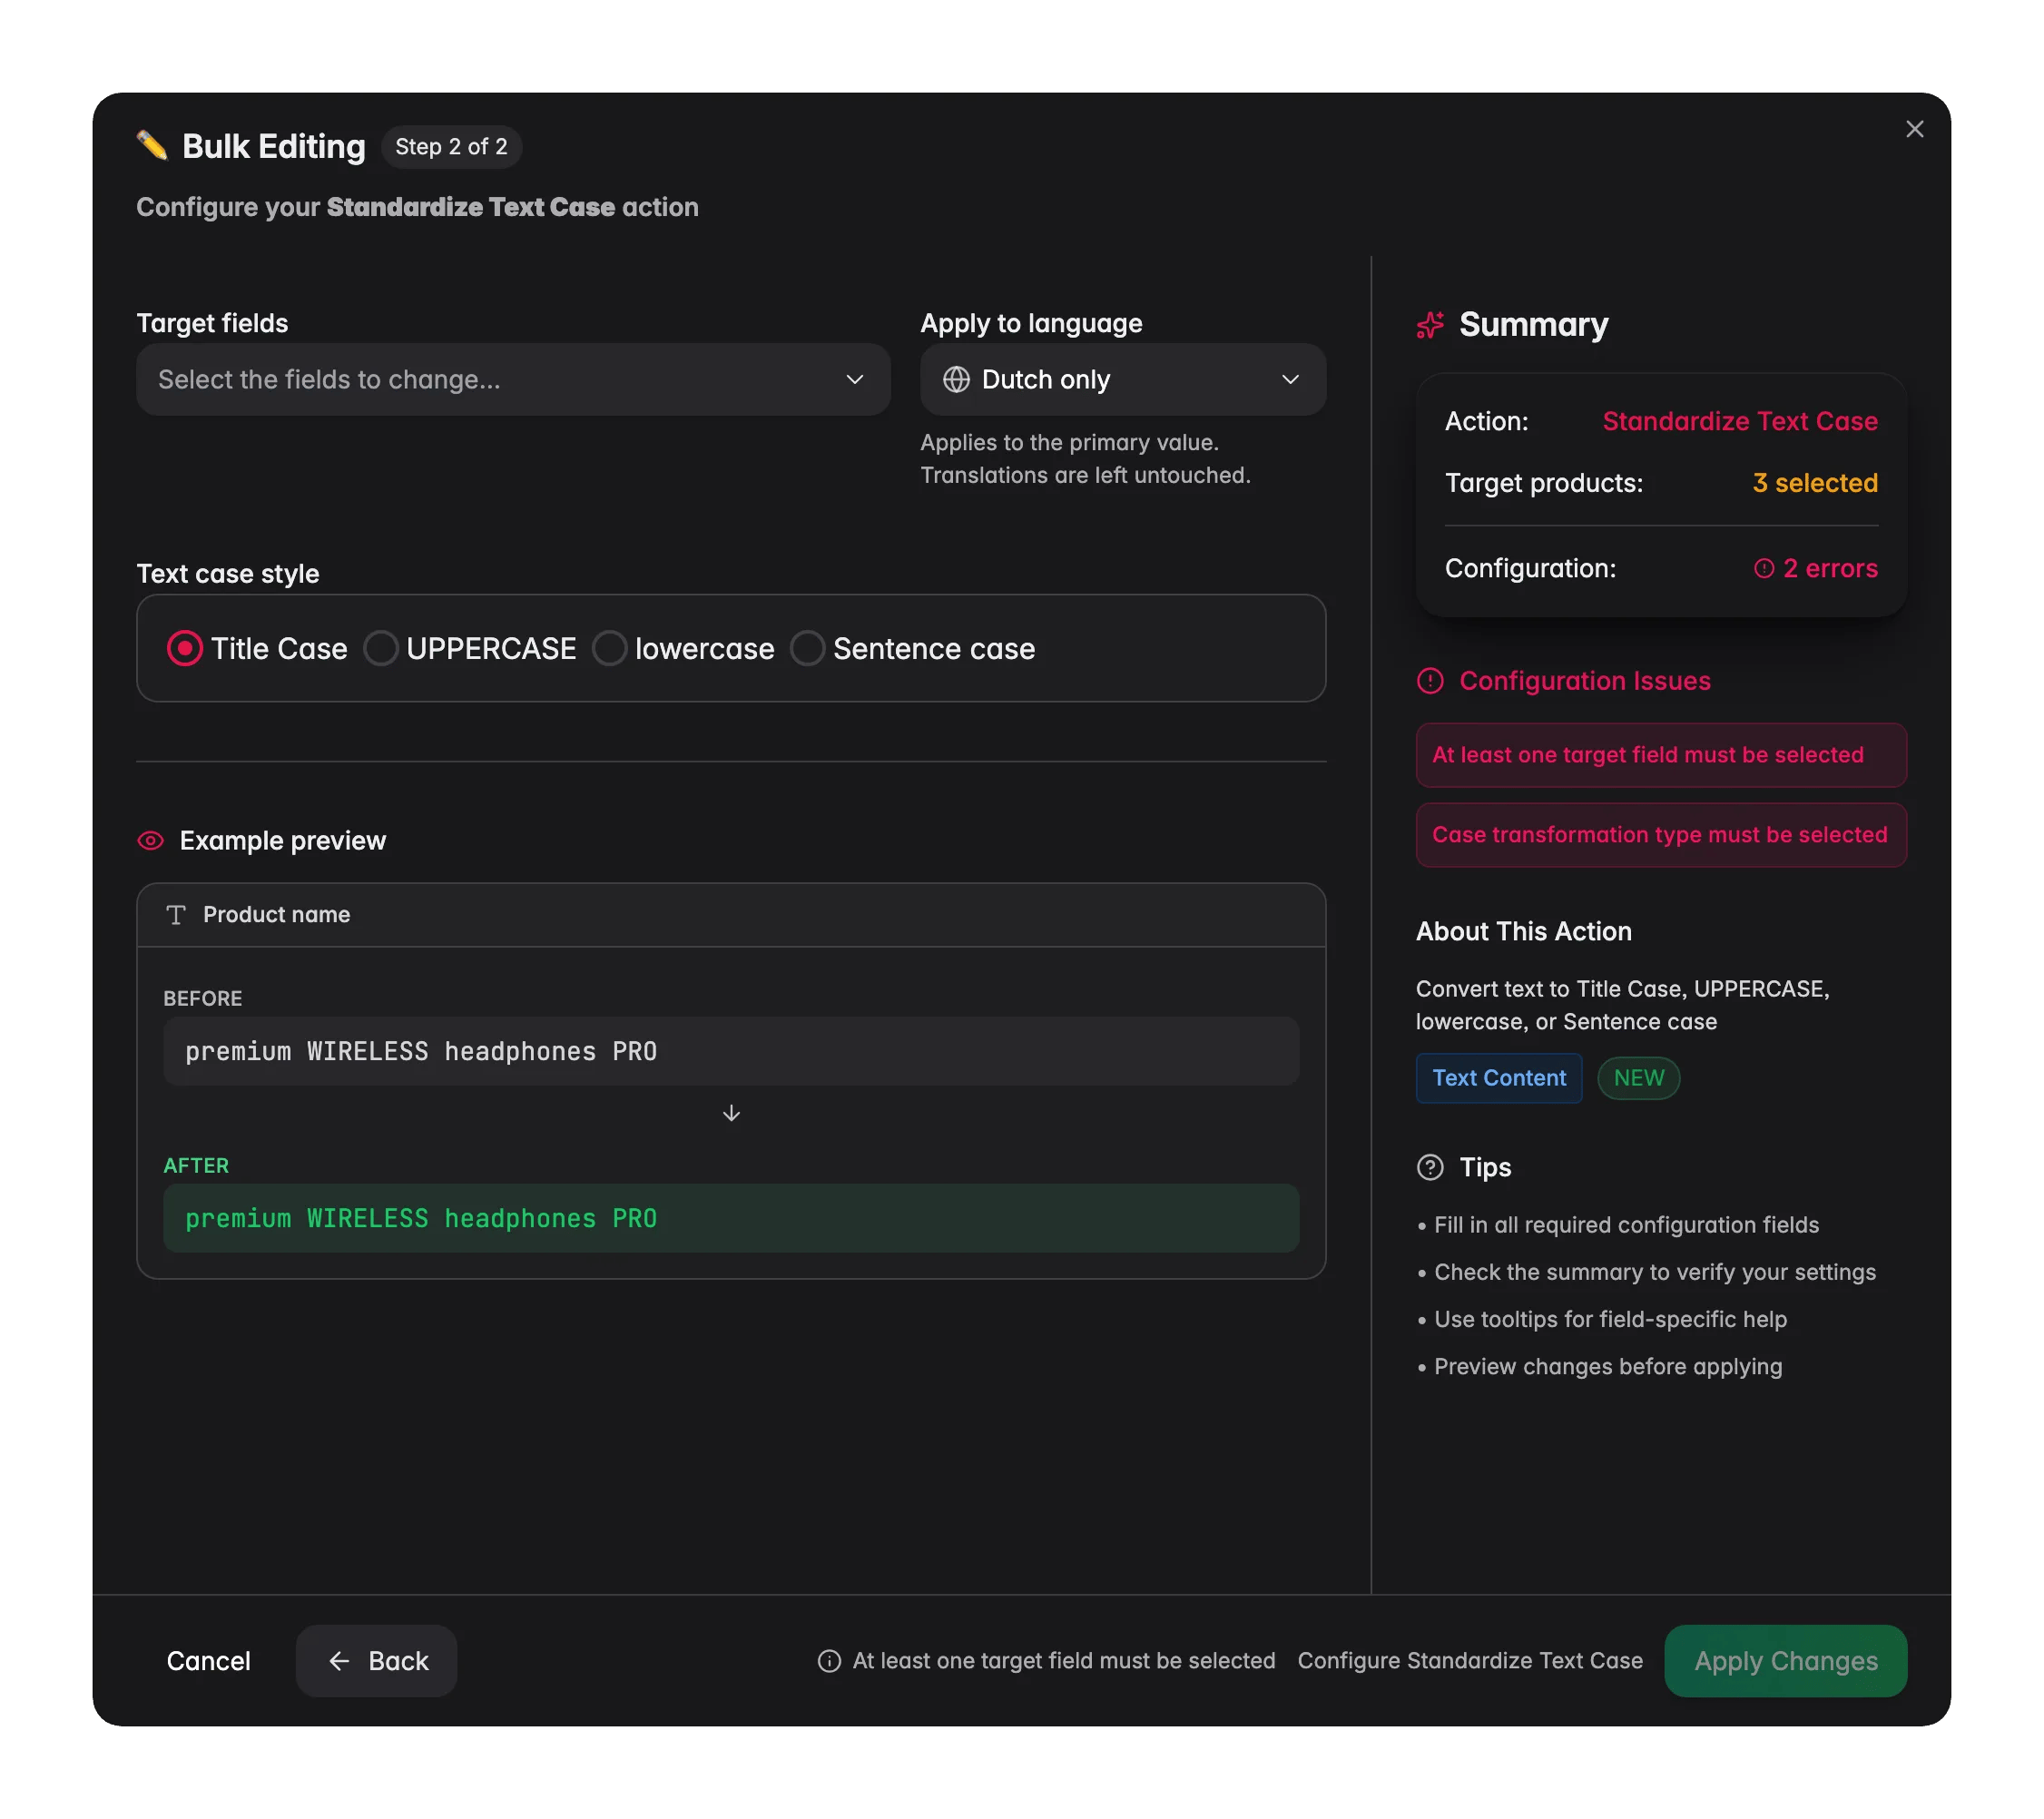Click the Text case style label
The image size is (2044, 1819).
click(228, 574)
